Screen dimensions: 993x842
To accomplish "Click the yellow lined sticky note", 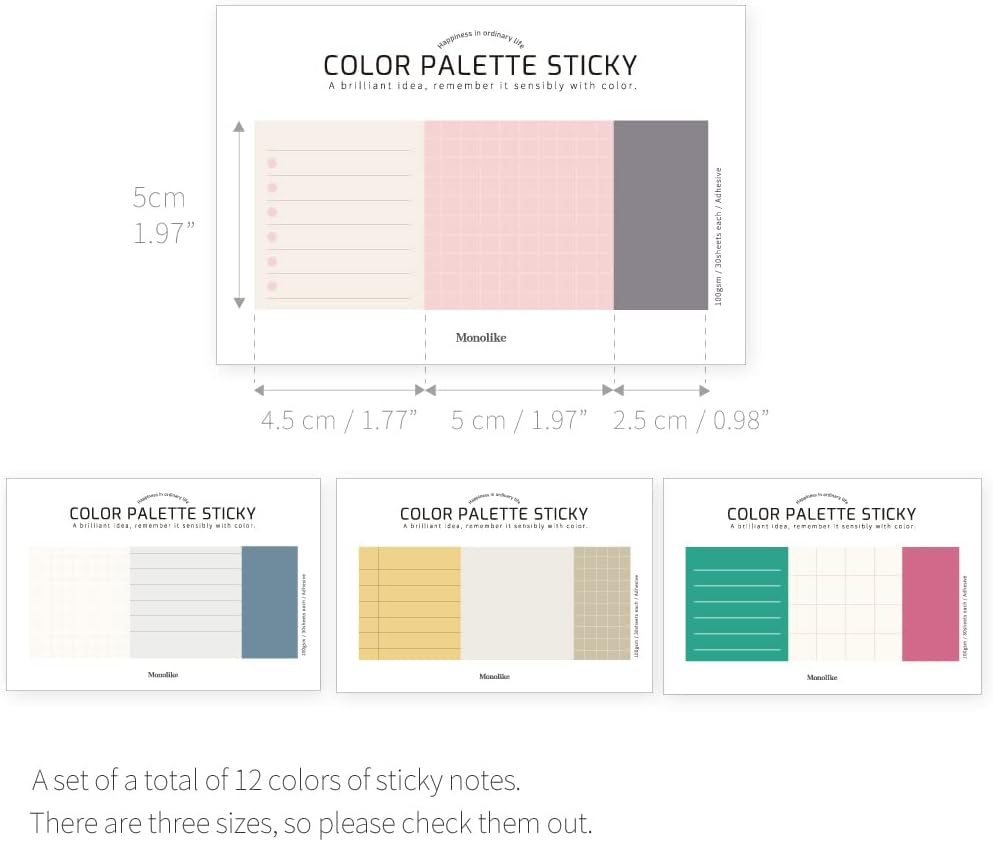I will click(x=409, y=603).
